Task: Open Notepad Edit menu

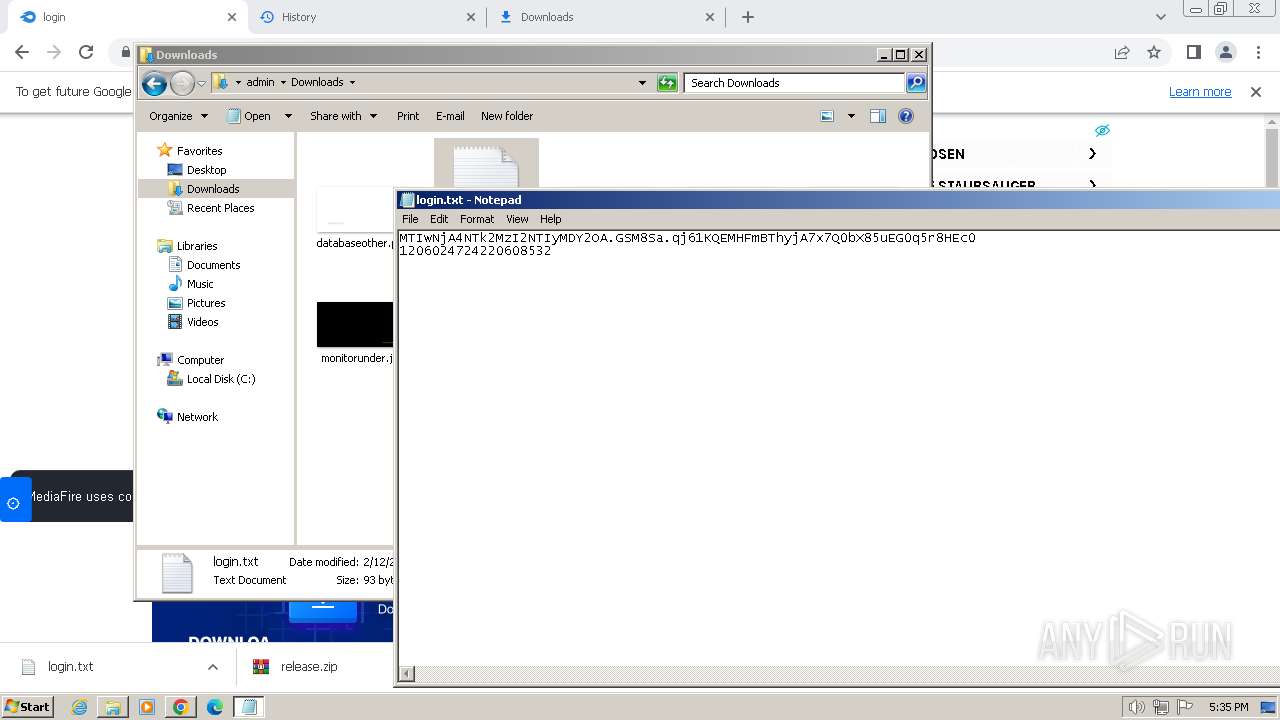Action: [439, 219]
